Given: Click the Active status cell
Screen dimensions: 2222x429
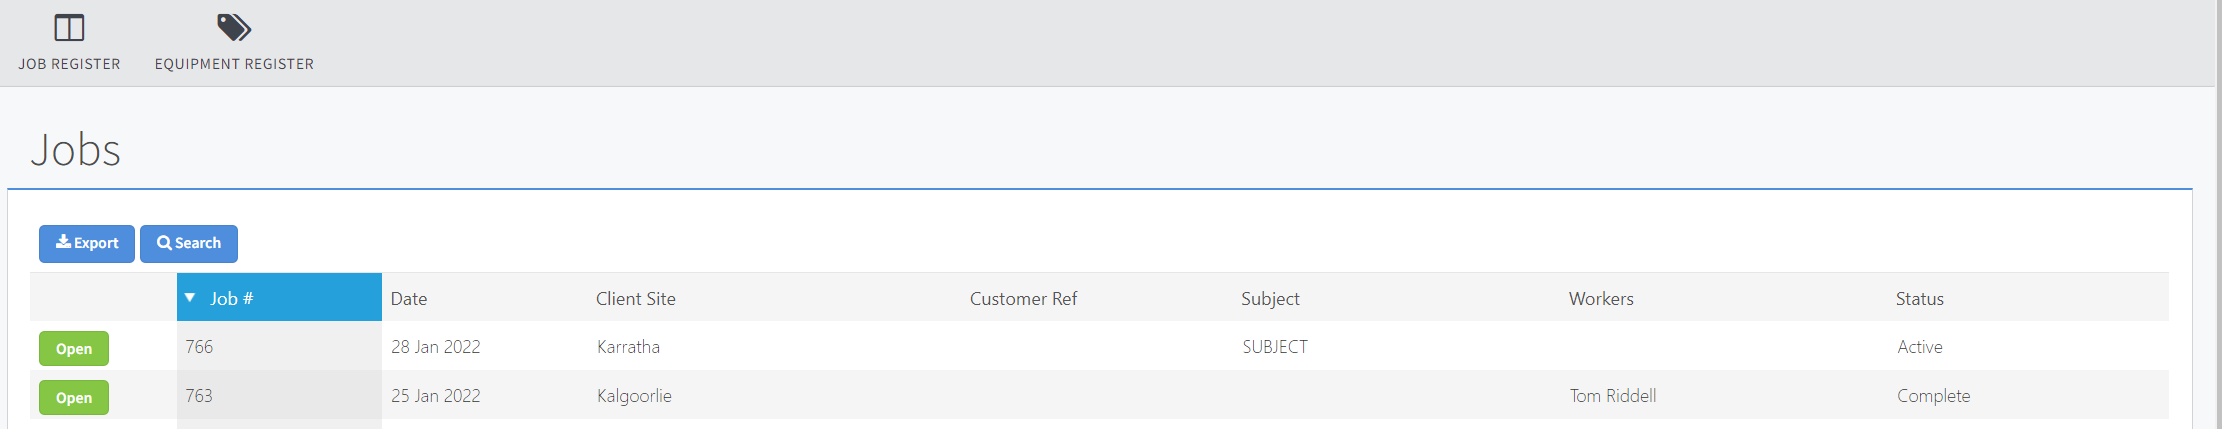Looking at the screenshot, I should 1919,347.
